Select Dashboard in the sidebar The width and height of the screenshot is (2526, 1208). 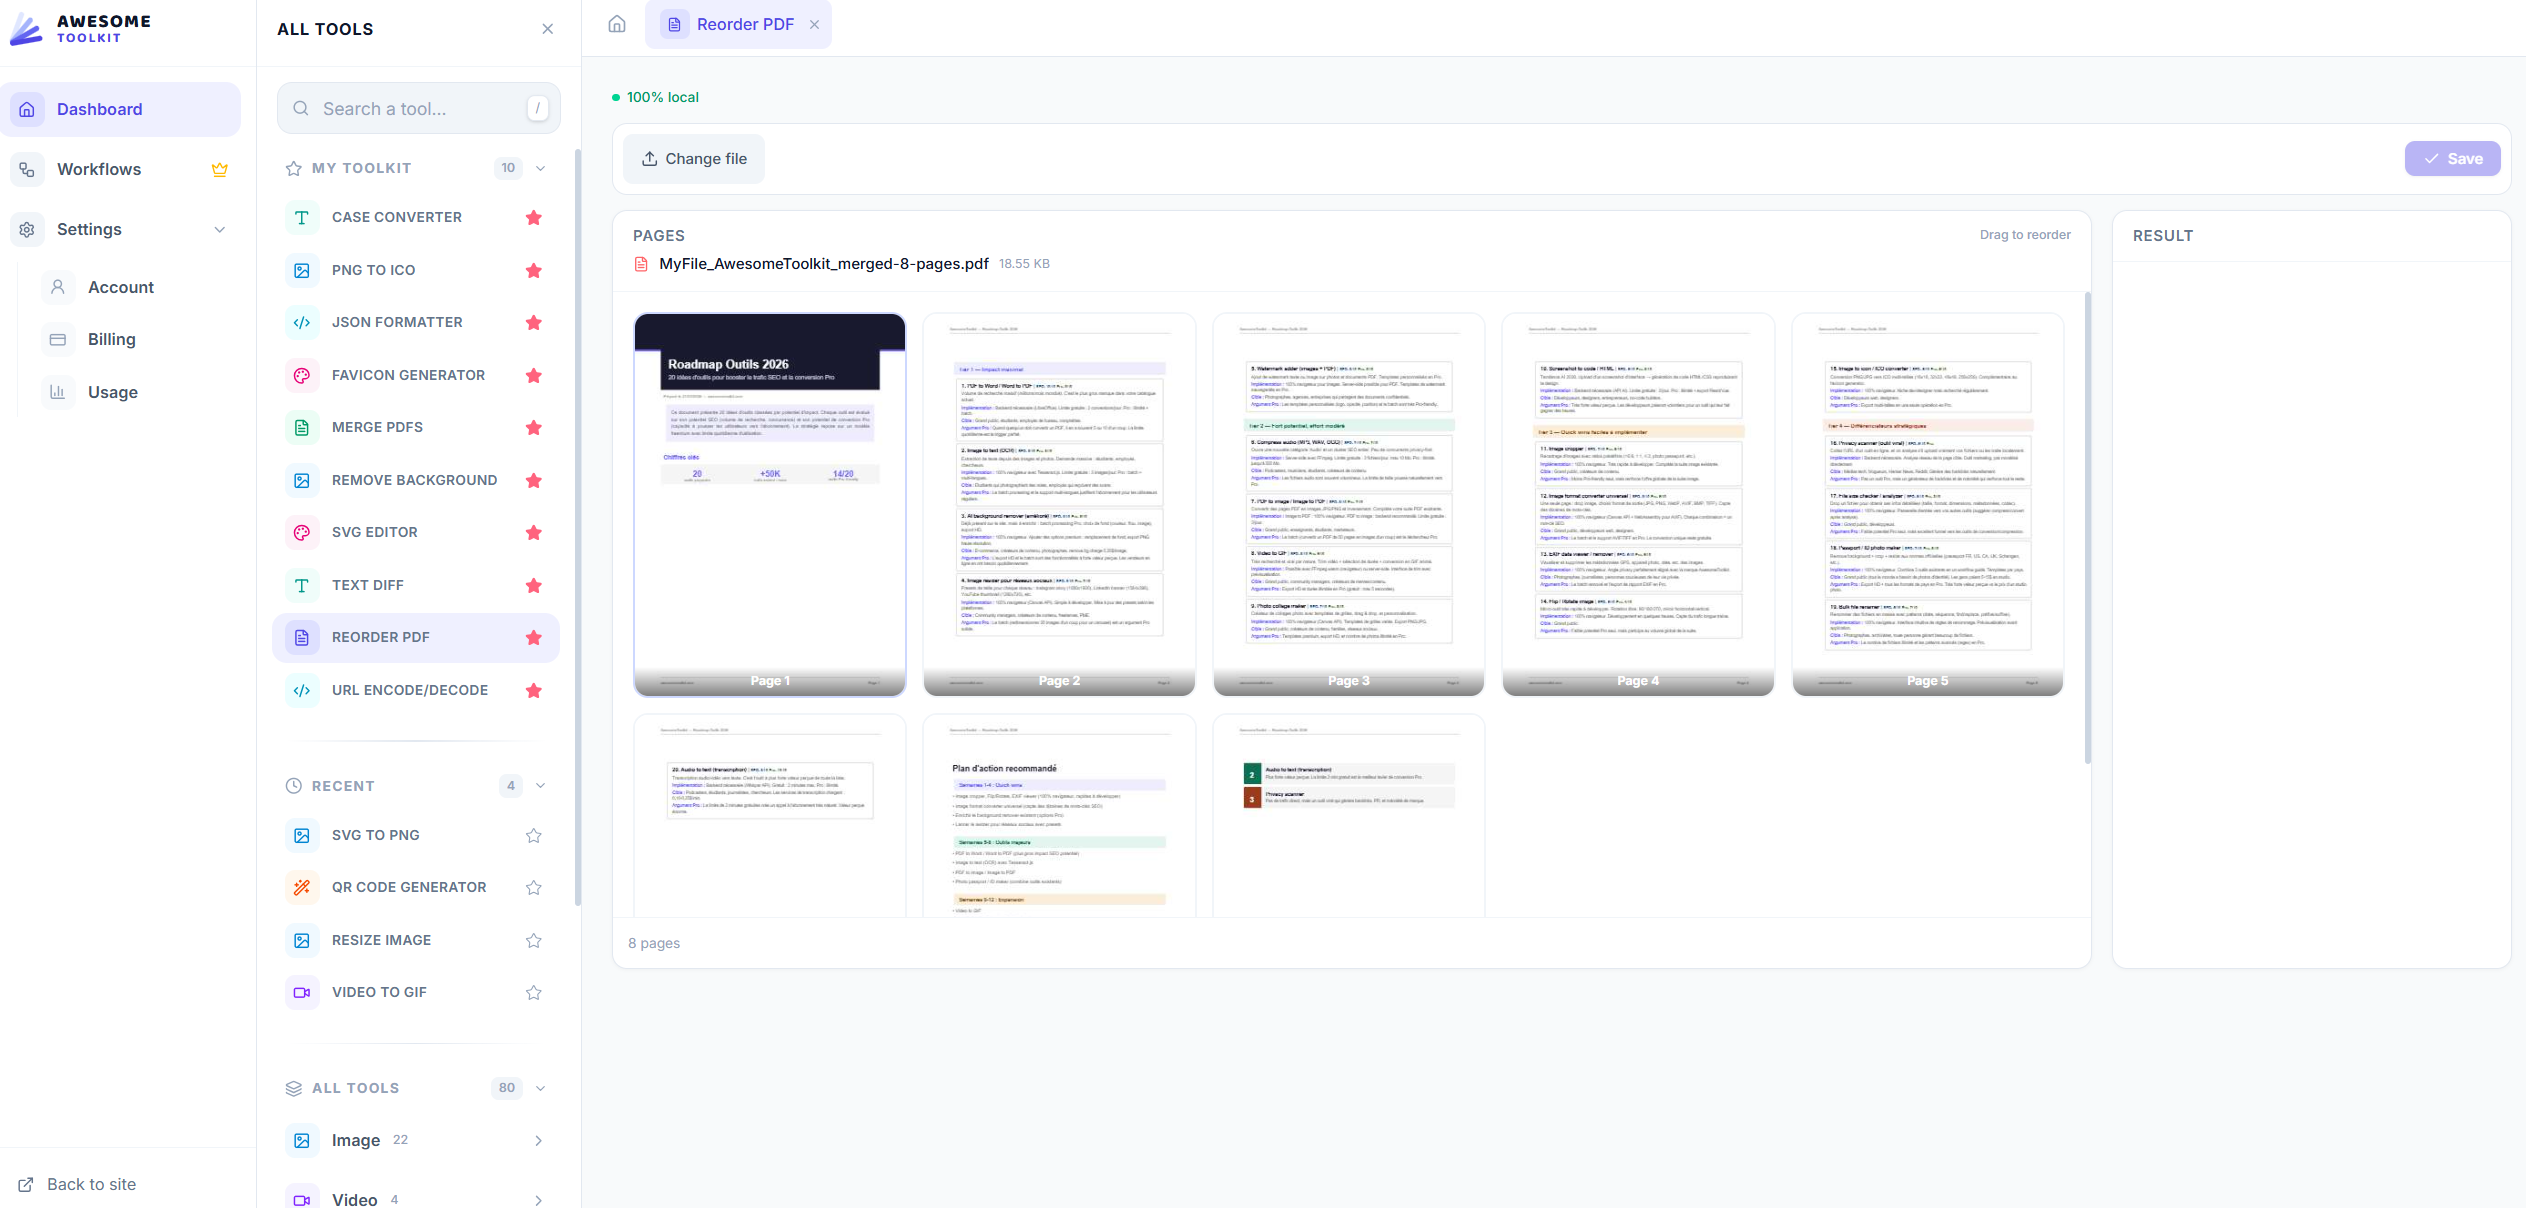point(99,109)
